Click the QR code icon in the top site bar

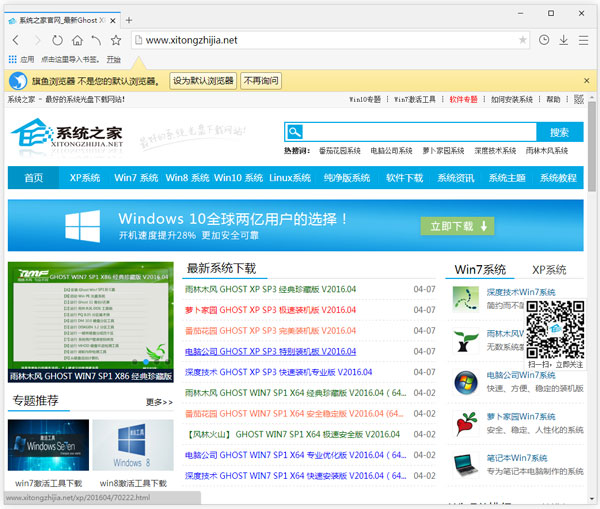(579, 99)
